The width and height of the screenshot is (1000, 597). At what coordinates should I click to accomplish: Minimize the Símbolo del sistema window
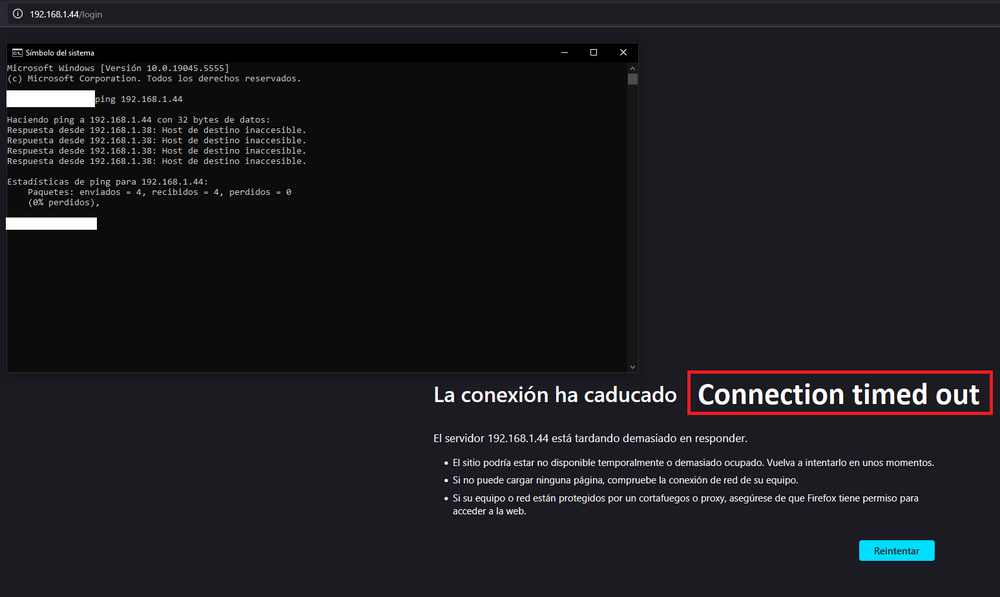[x=564, y=52]
